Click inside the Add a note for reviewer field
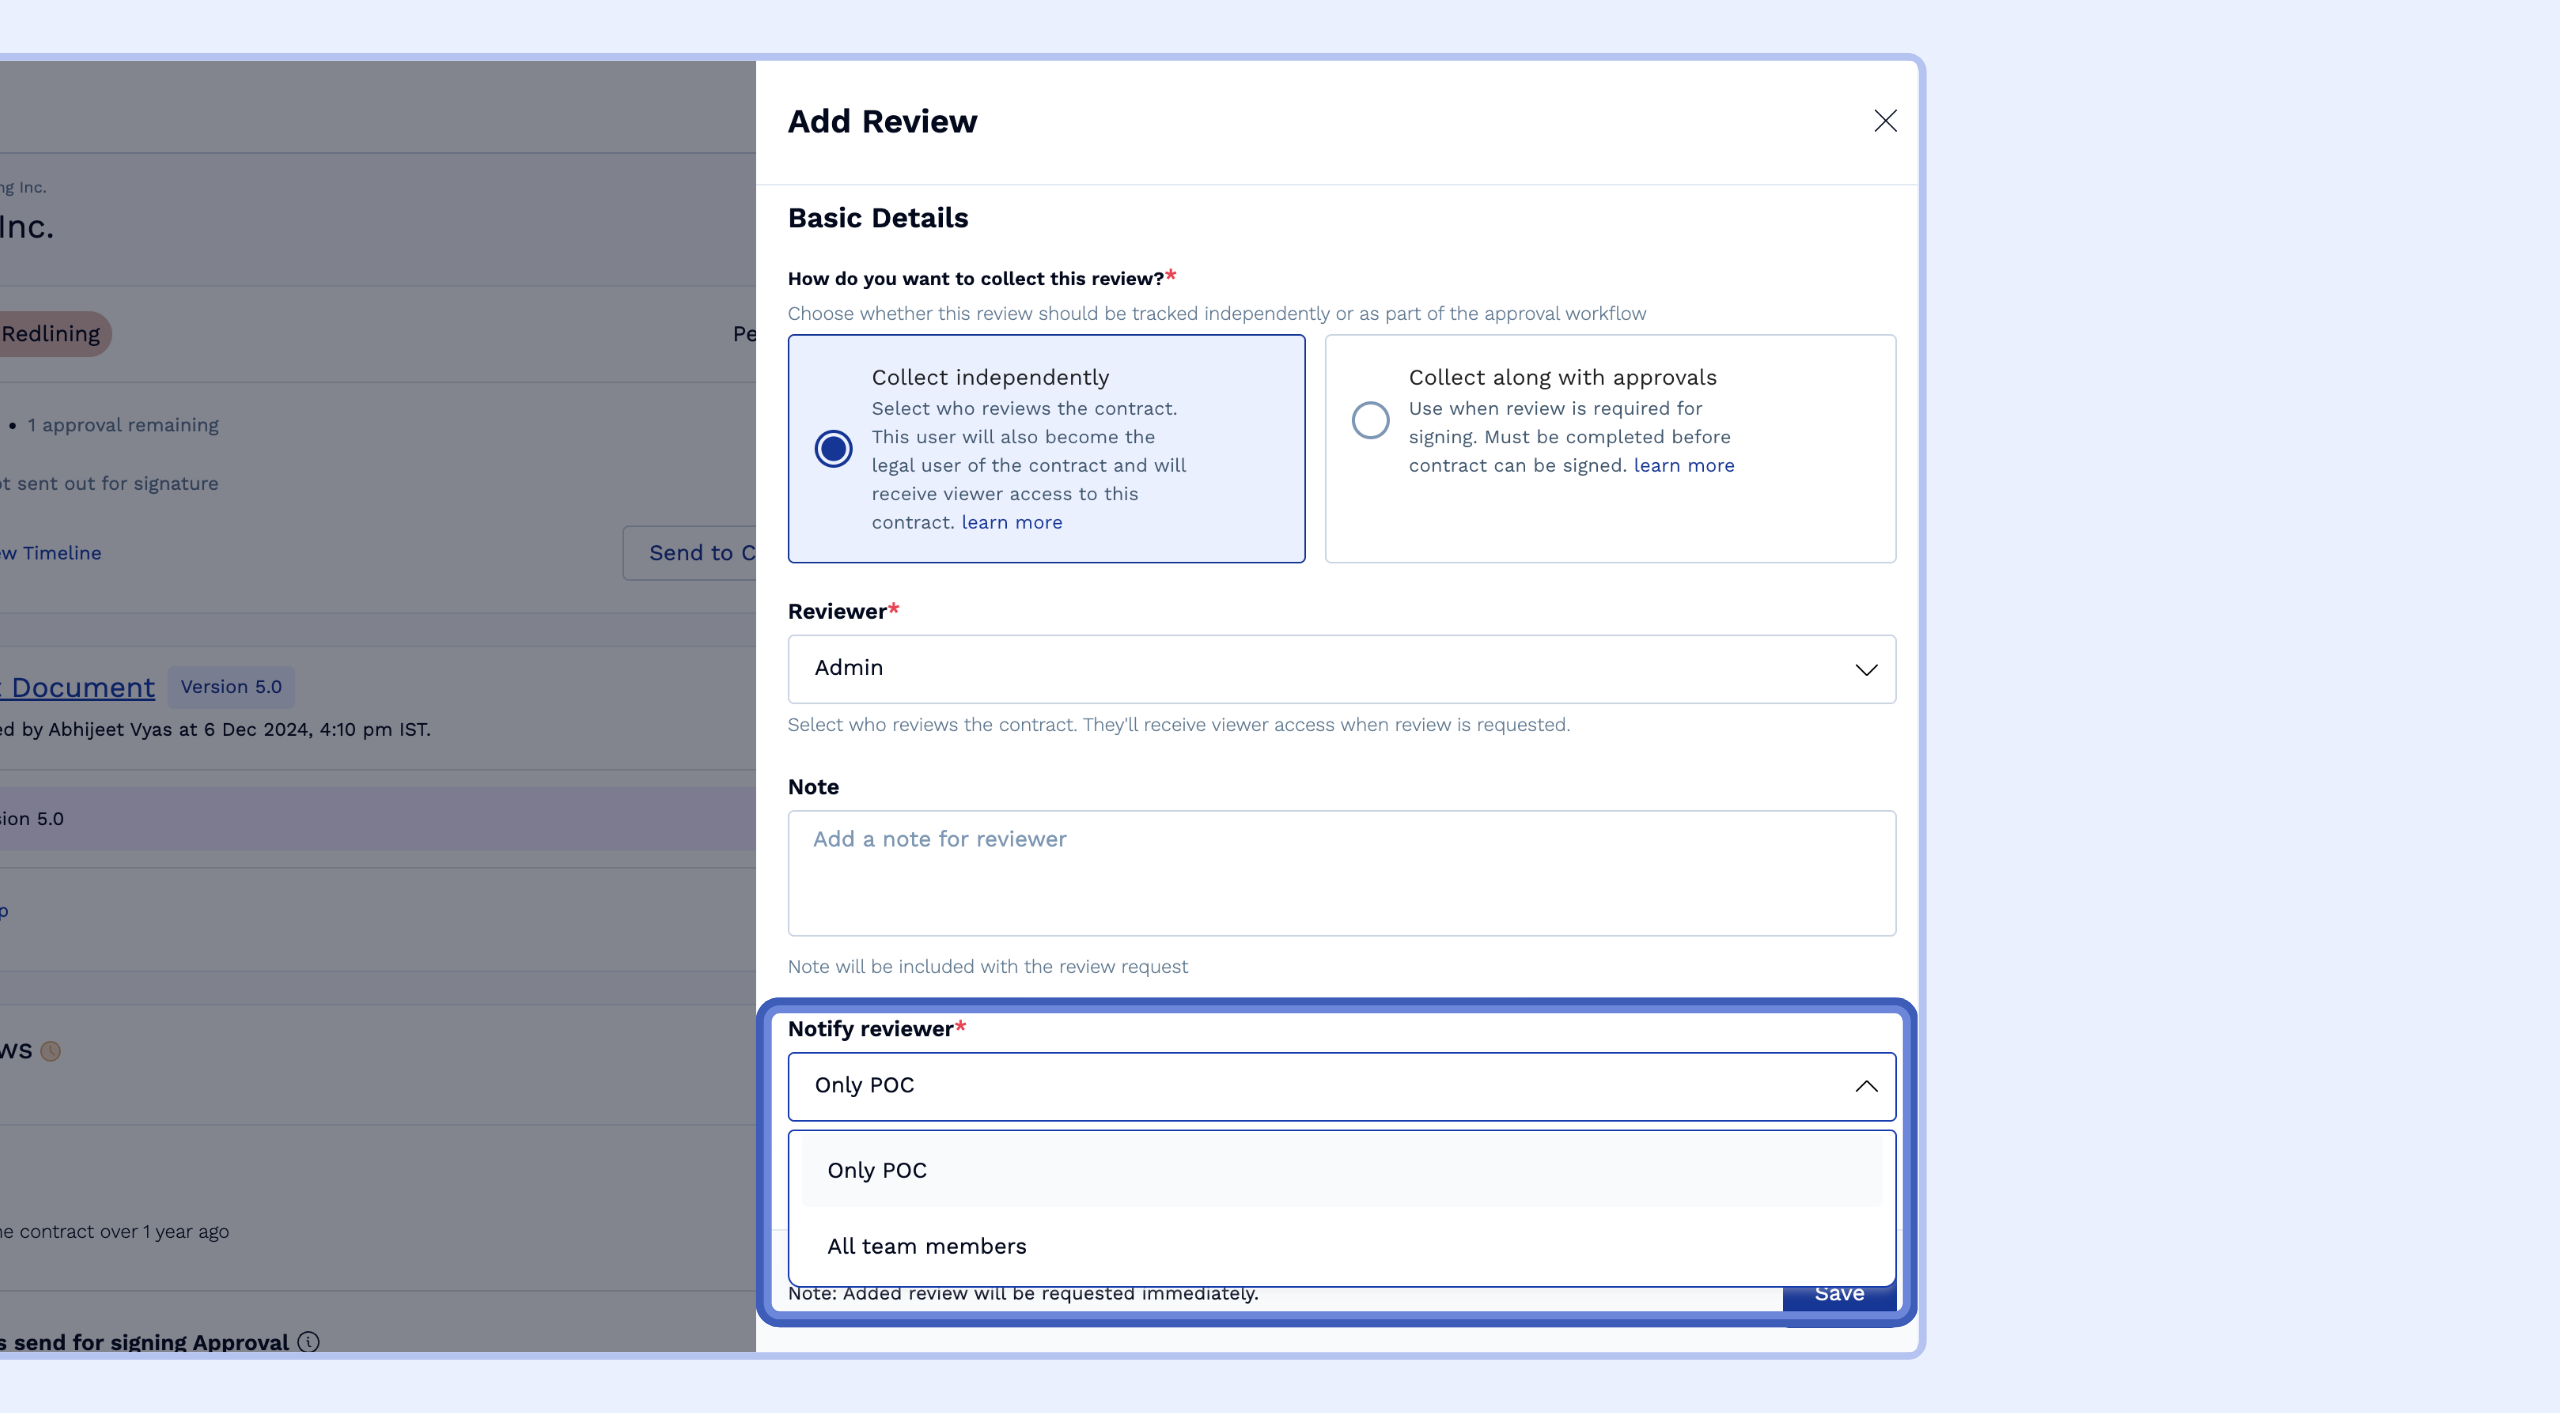 (1340, 872)
